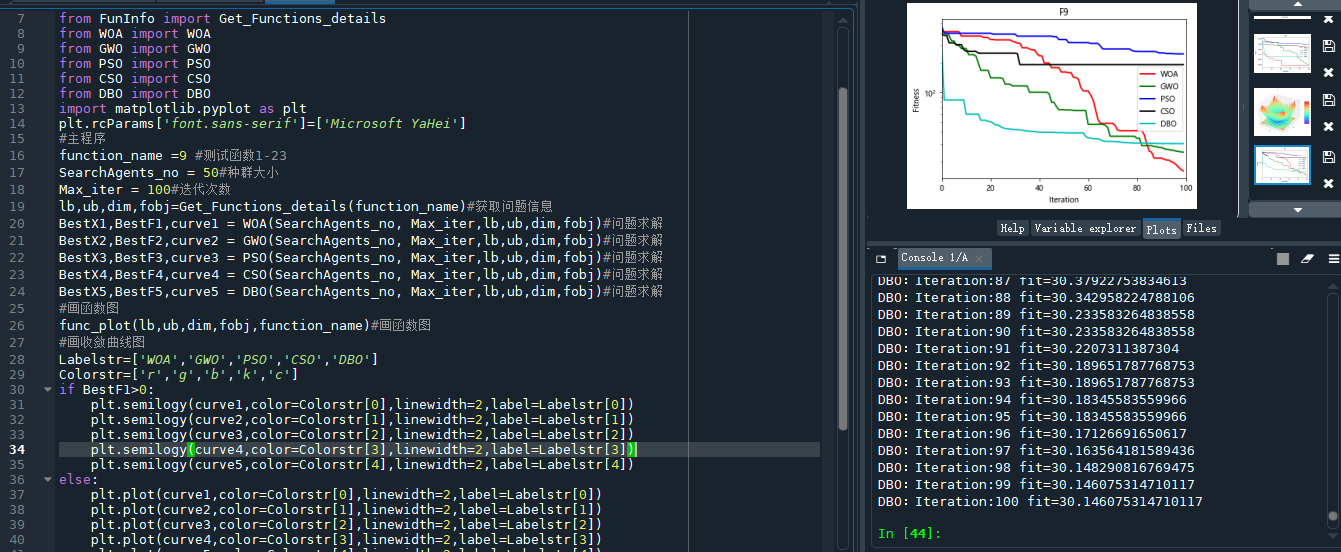Click the console vertical scrollbar handle

coord(1332,517)
